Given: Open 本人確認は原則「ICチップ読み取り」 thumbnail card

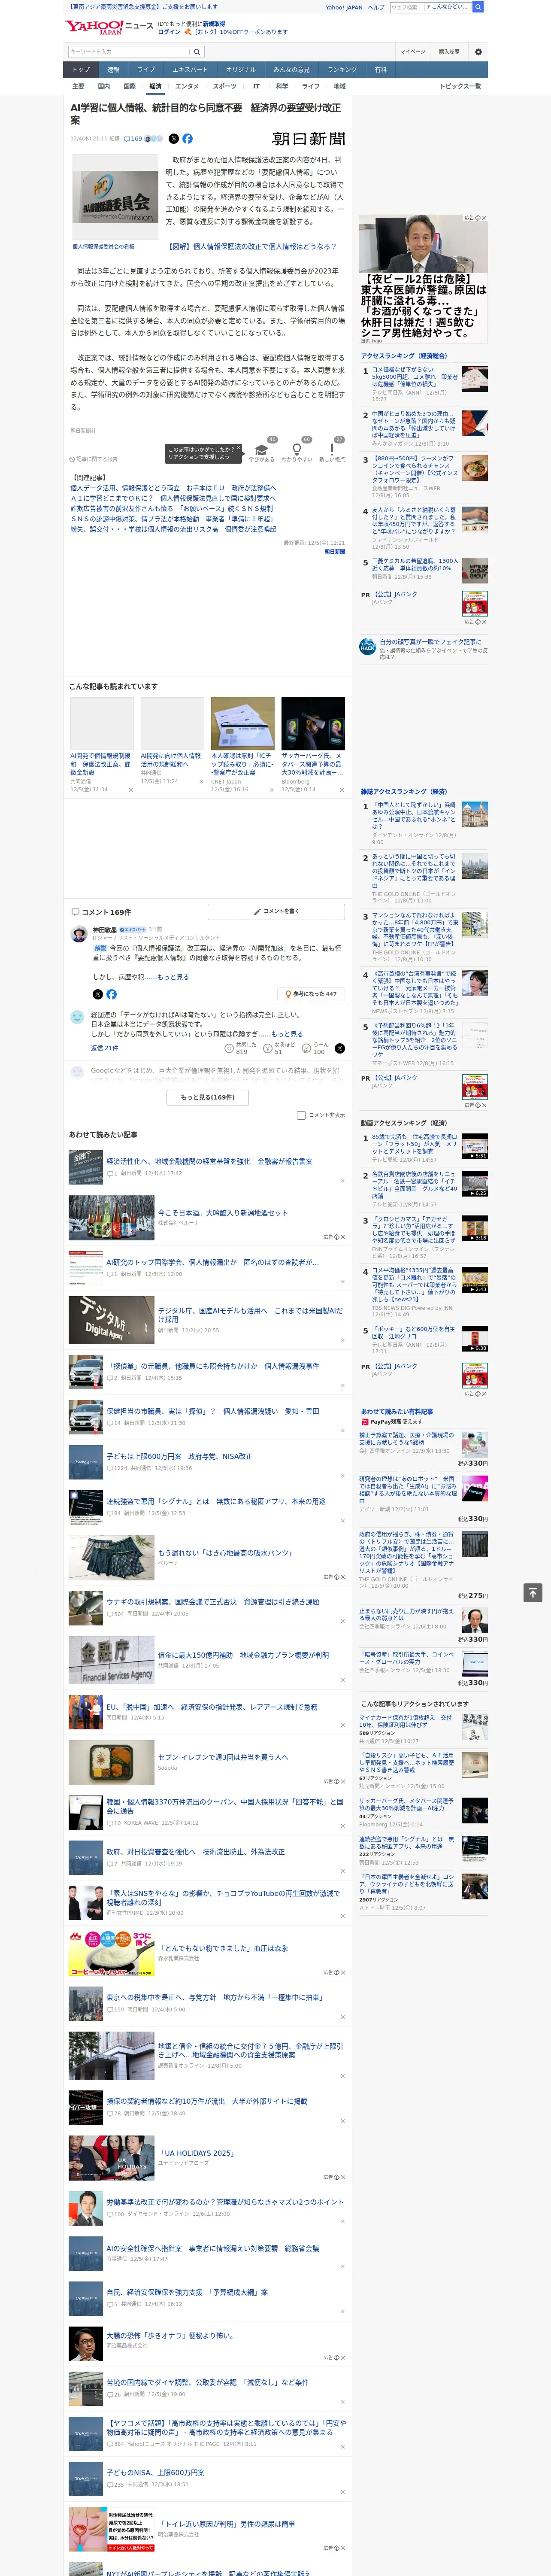Looking at the screenshot, I should (243, 724).
